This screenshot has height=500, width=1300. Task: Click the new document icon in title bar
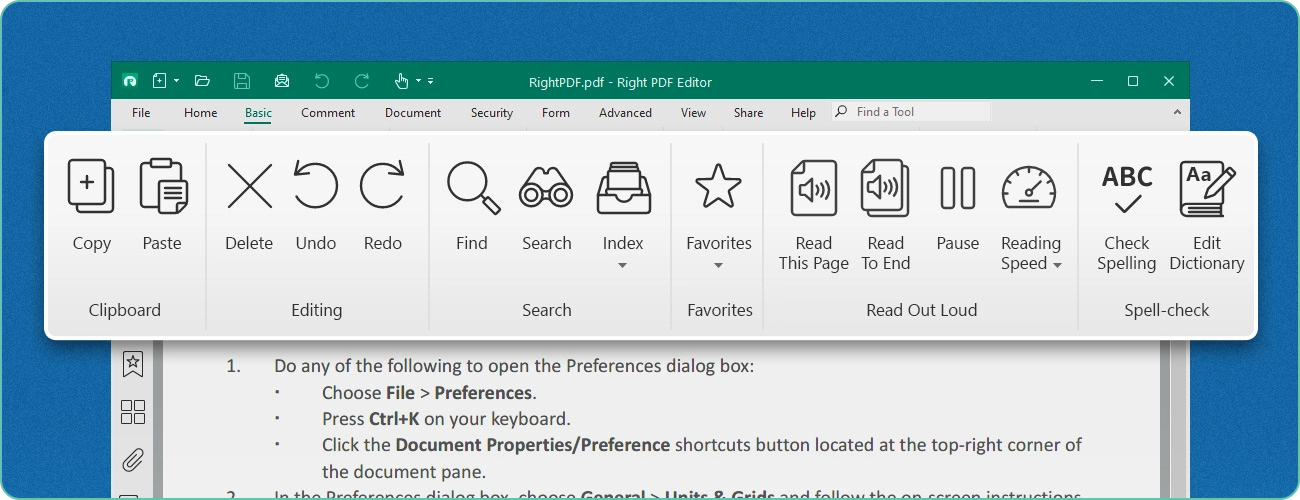click(160, 81)
